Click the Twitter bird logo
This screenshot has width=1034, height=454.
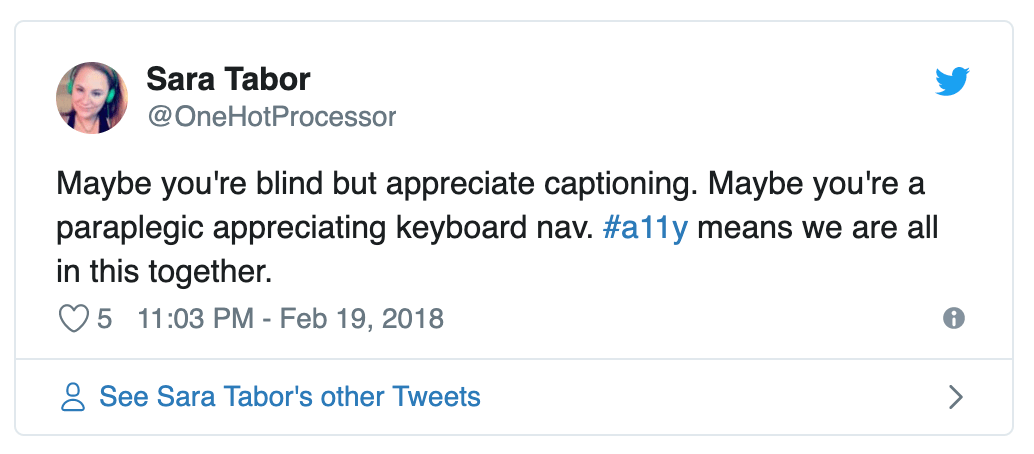pos(952,81)
